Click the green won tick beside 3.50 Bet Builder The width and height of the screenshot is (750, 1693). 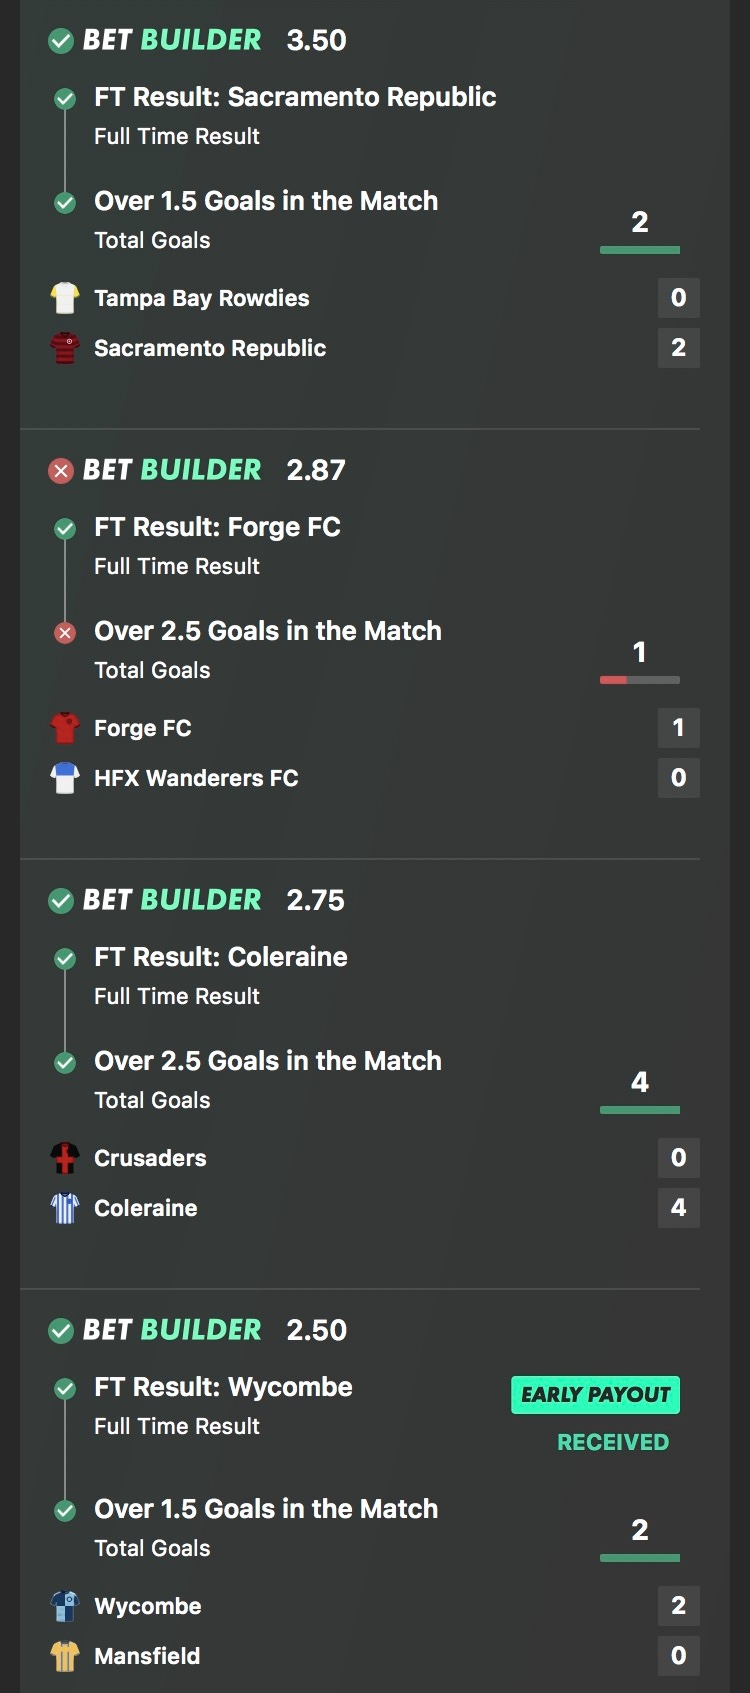pos(61,40)
